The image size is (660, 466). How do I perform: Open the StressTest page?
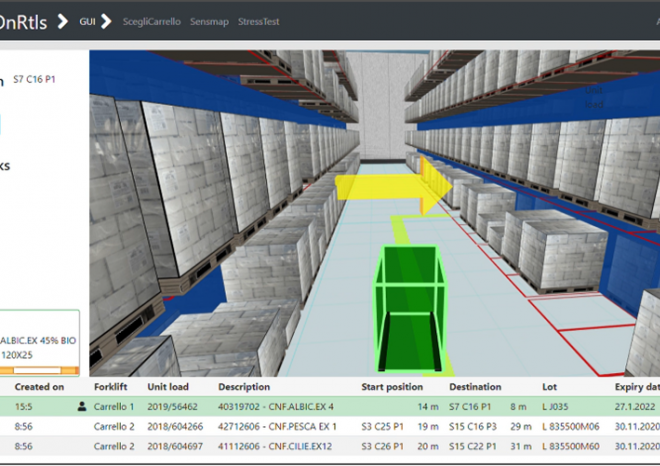260,20
